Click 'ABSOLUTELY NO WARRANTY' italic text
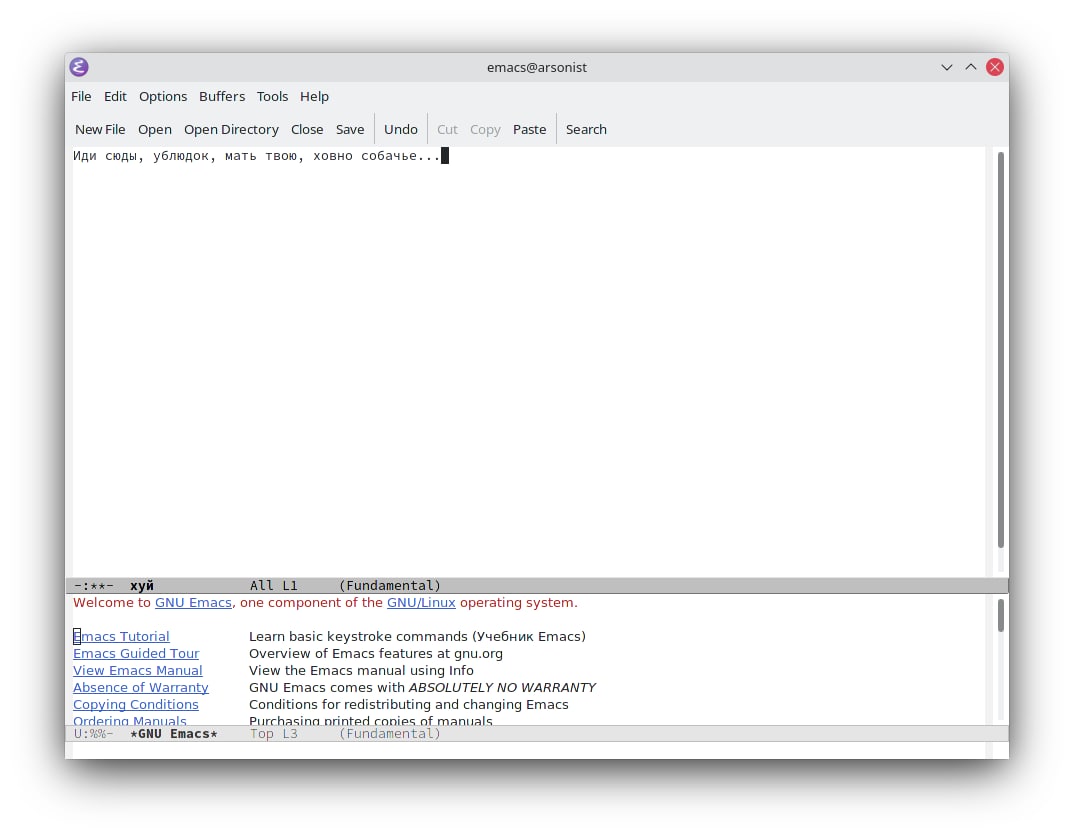Viewport: 1074px width, 836px height. coord(502,687)
